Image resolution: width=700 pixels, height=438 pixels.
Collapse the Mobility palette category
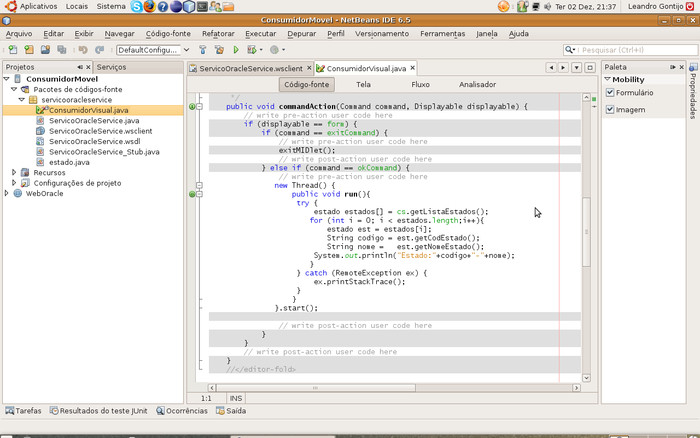[607, 79]
